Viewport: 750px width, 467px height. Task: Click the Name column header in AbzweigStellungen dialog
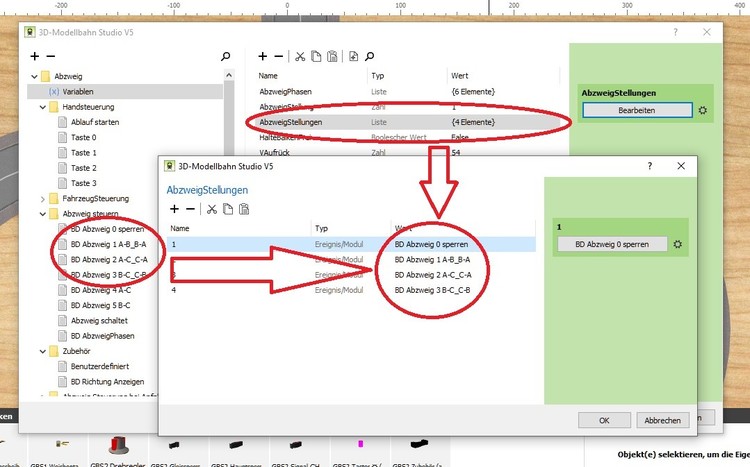(180, 228)
